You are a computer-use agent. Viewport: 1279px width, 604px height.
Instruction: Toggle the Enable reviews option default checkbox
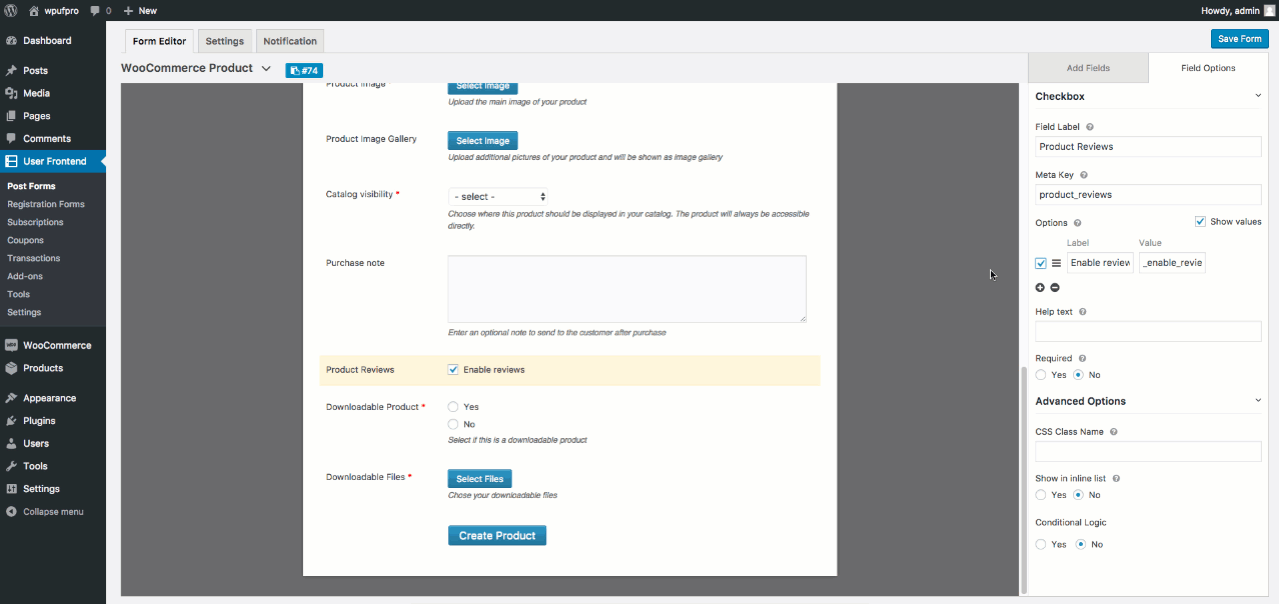pyautogui.click(x=1041, y=263)
